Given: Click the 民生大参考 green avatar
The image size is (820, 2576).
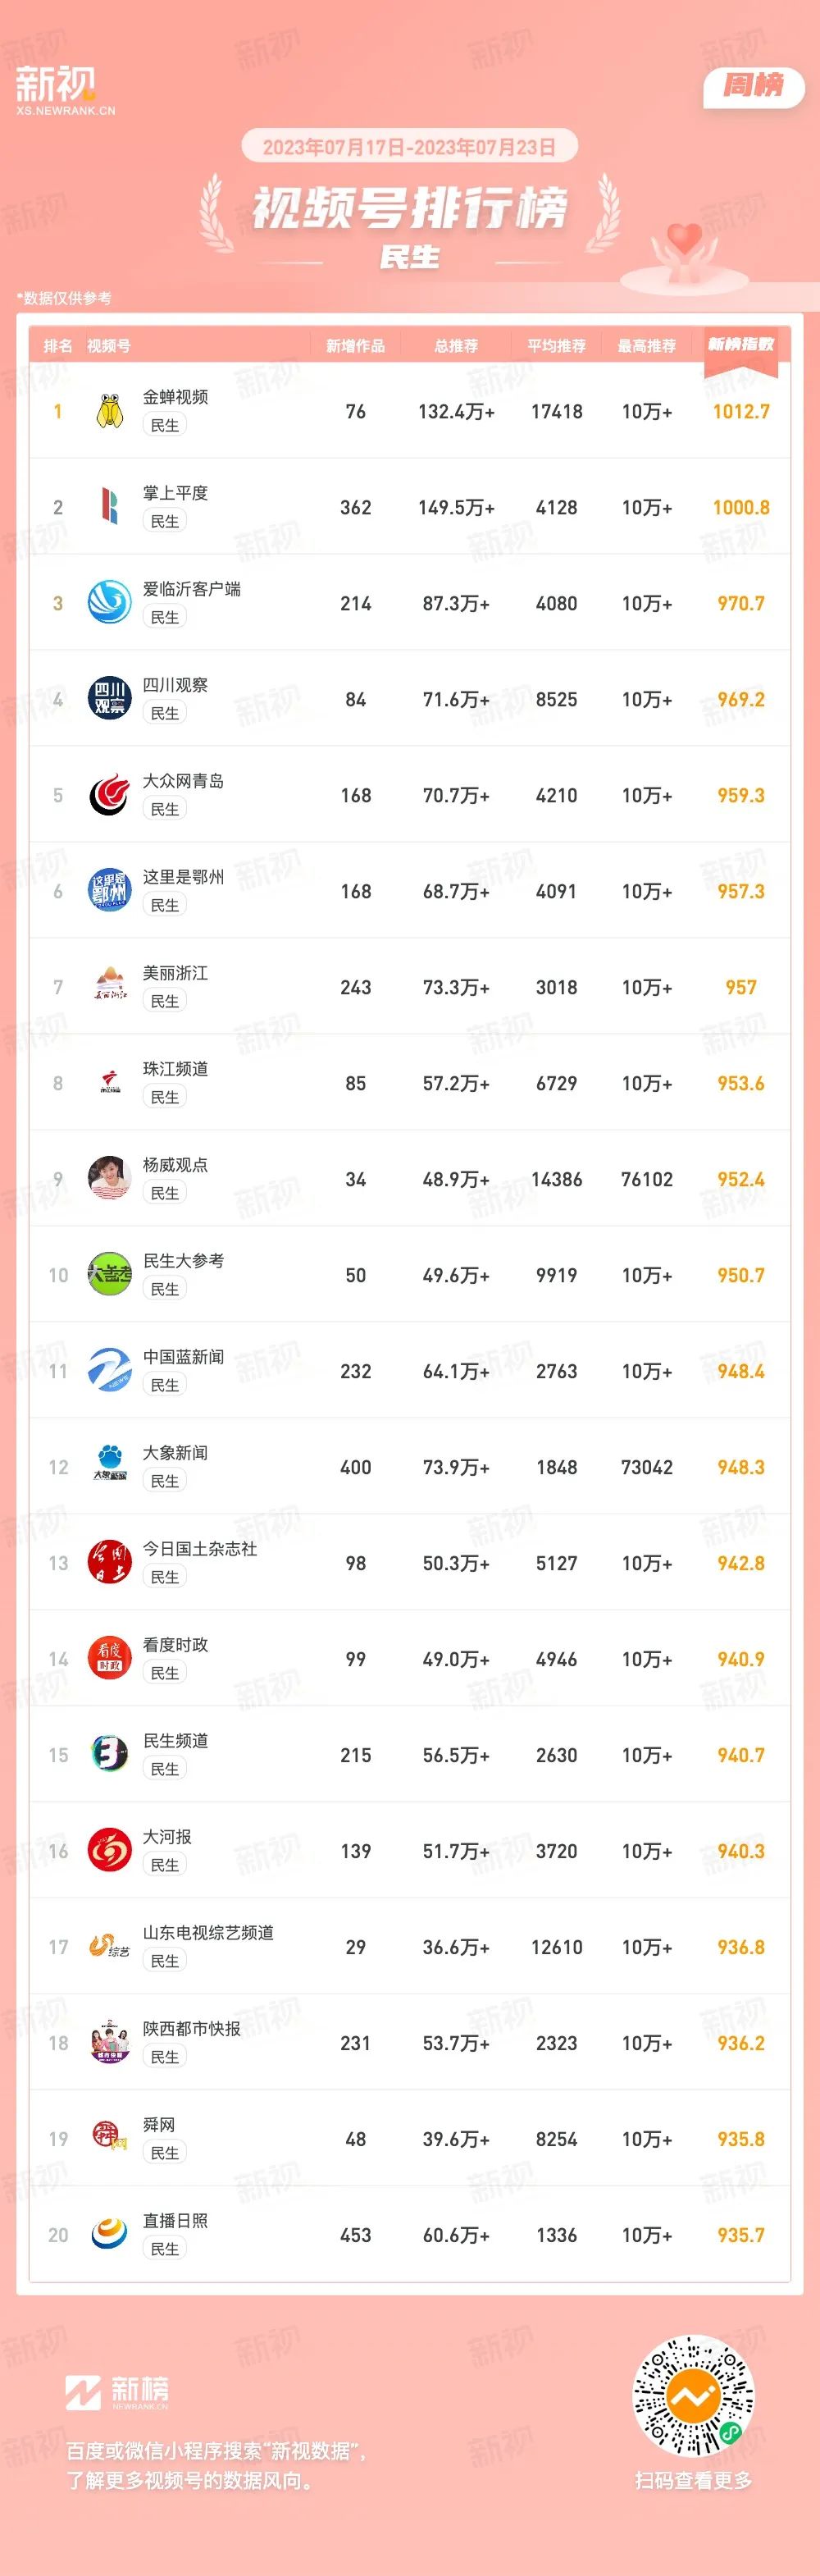Looking at the screenshot, I should (x=110, y=1275).
